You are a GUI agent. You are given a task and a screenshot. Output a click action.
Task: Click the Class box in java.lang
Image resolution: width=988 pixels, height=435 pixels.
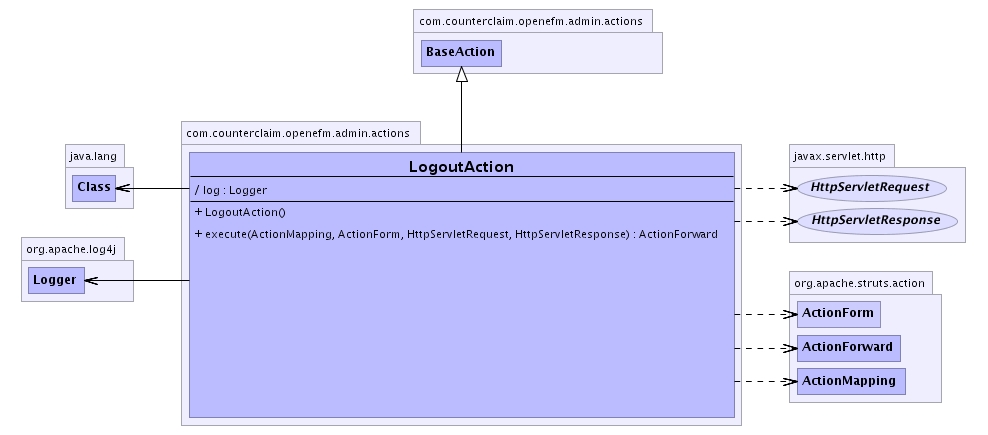(x=93, y=187)
